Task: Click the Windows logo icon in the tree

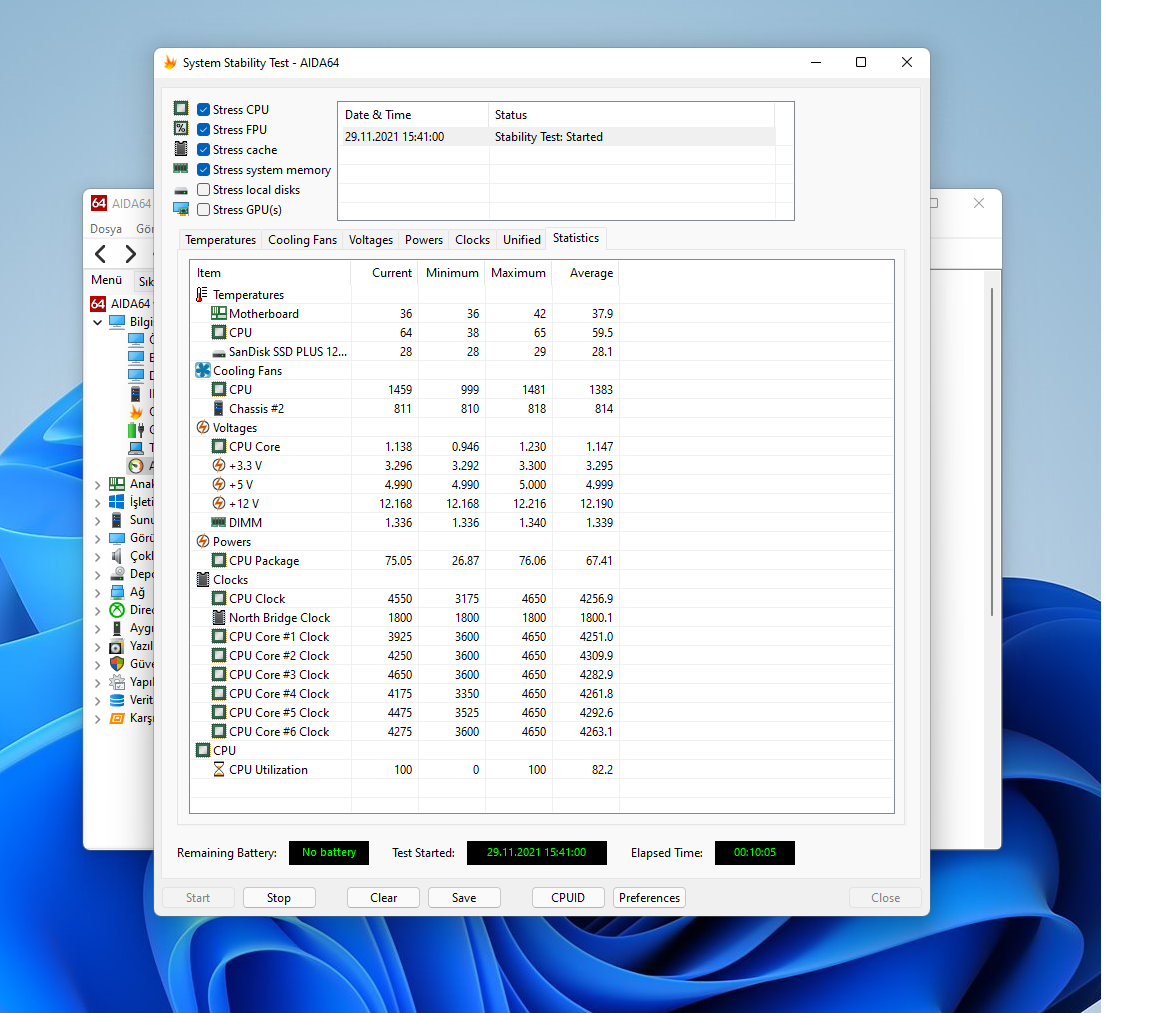Action: [x=117, y=502]
